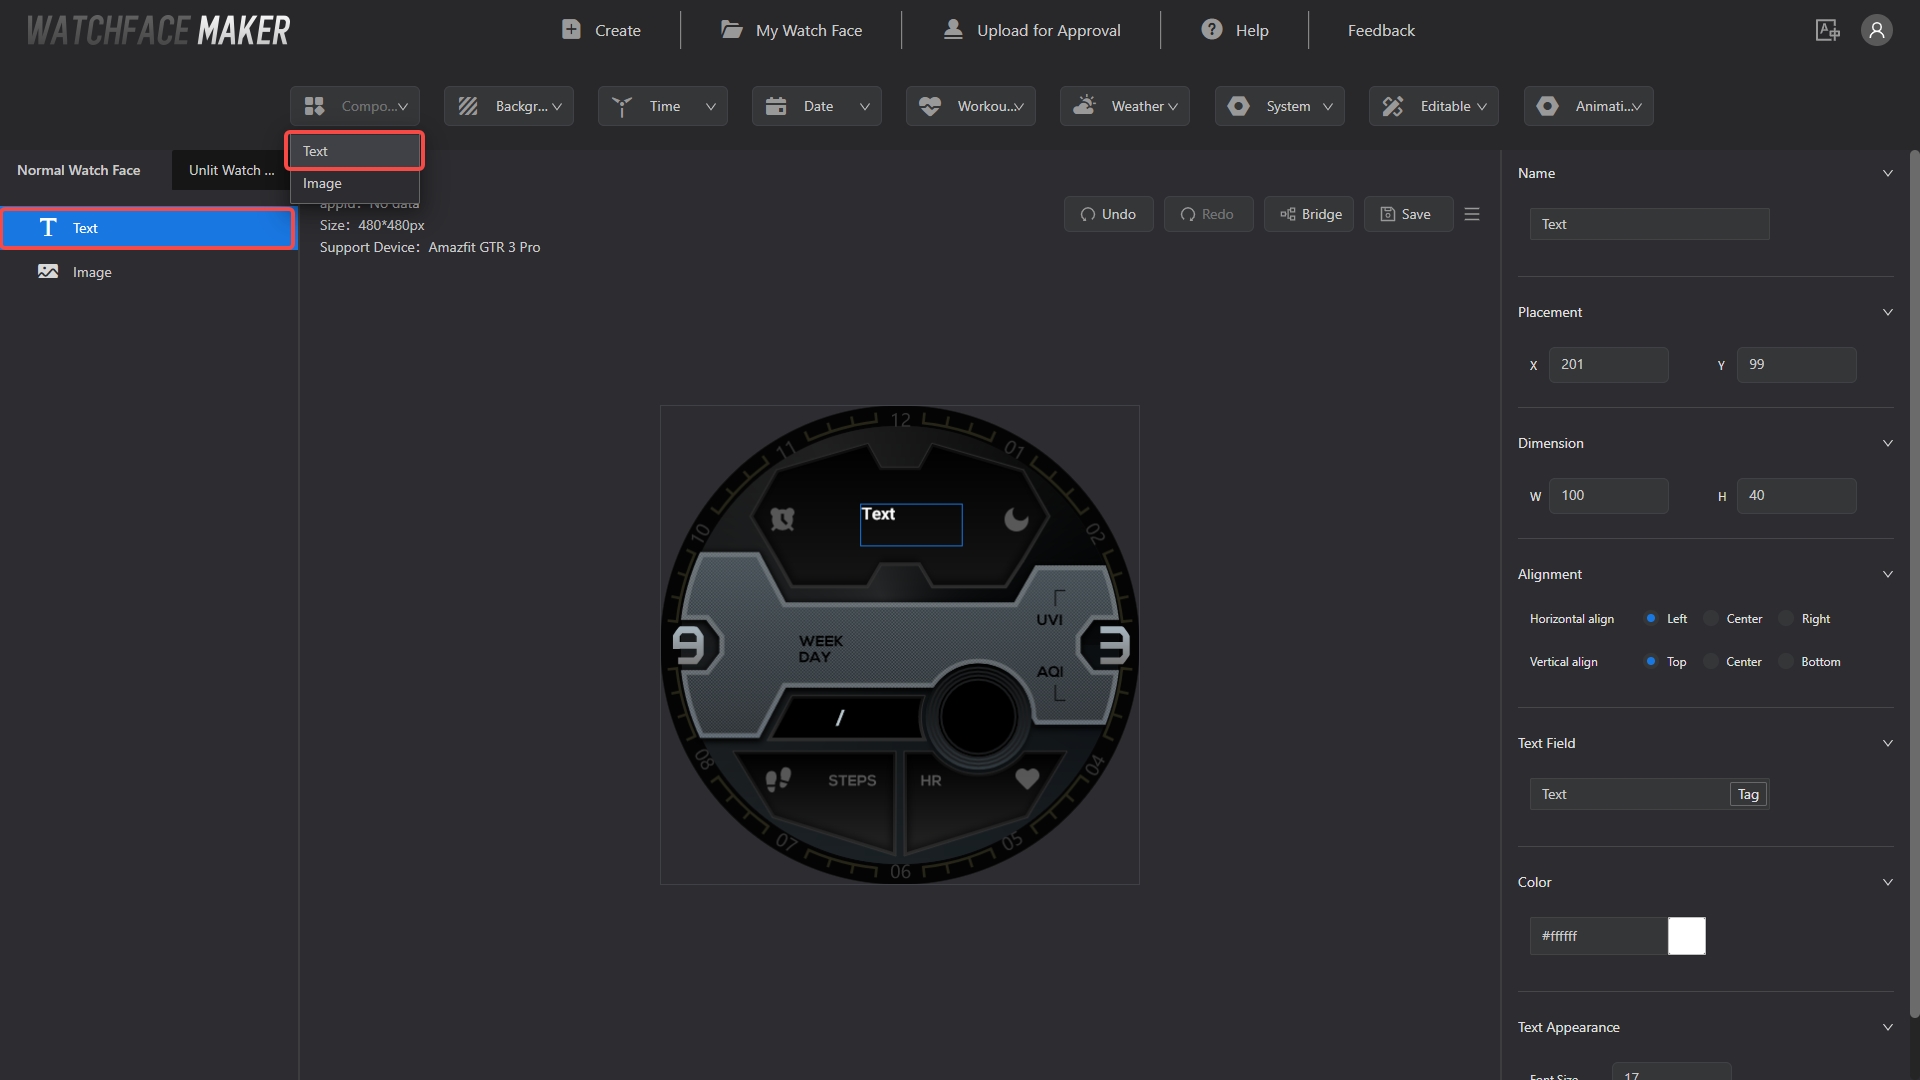Click the My Watch Face folder icon
This screenshot has width=1920, height=1080.
[732, 30]
